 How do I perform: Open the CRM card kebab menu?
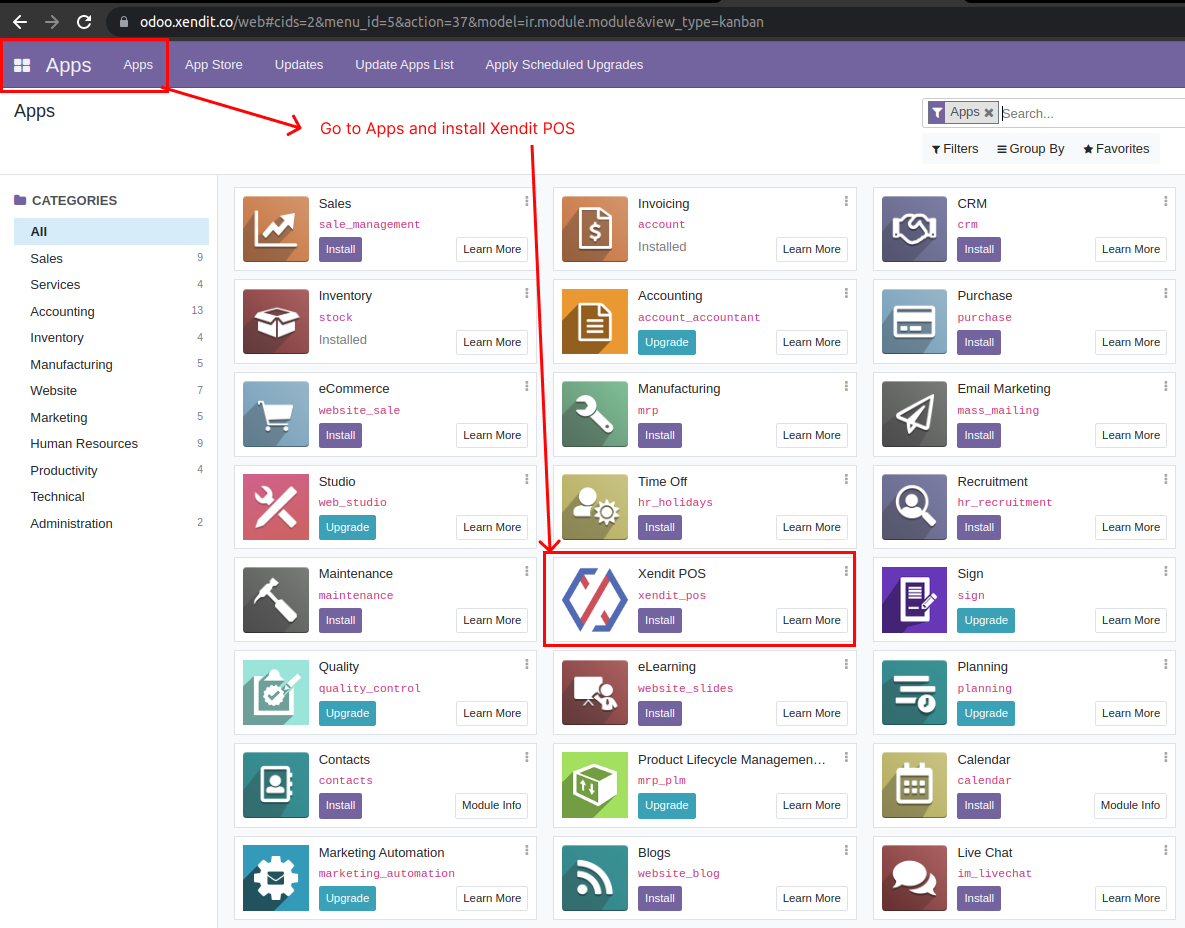[x=1165, y=201]
